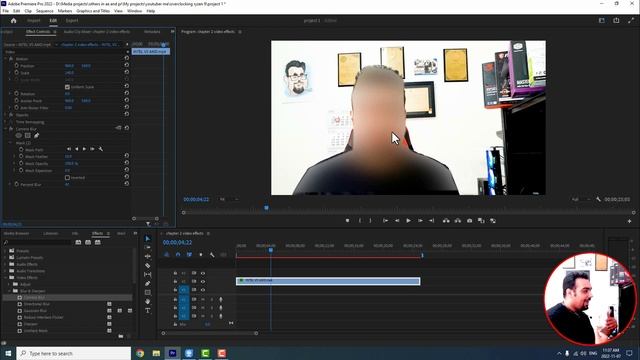Image resolution: width=640 pixels, height=360 pixels.
Task: Add marker in Program Monitor
Action: tap(347, 220)
